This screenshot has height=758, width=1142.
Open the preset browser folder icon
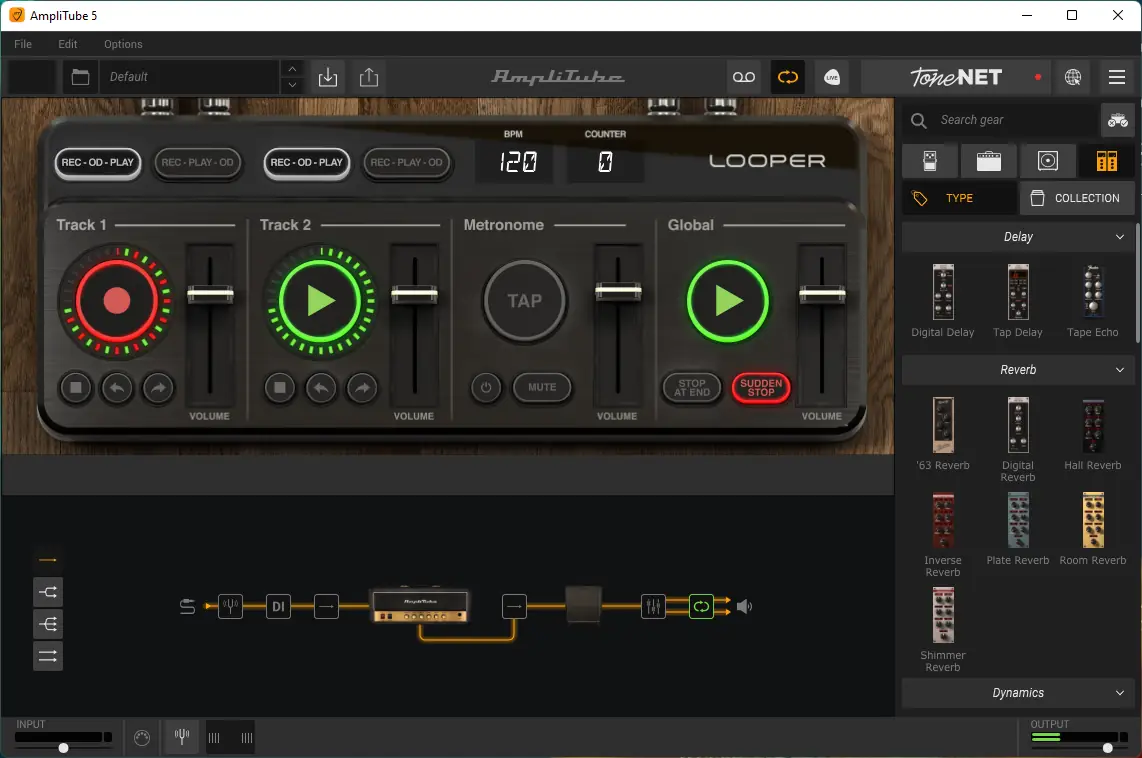coord(80,77)
